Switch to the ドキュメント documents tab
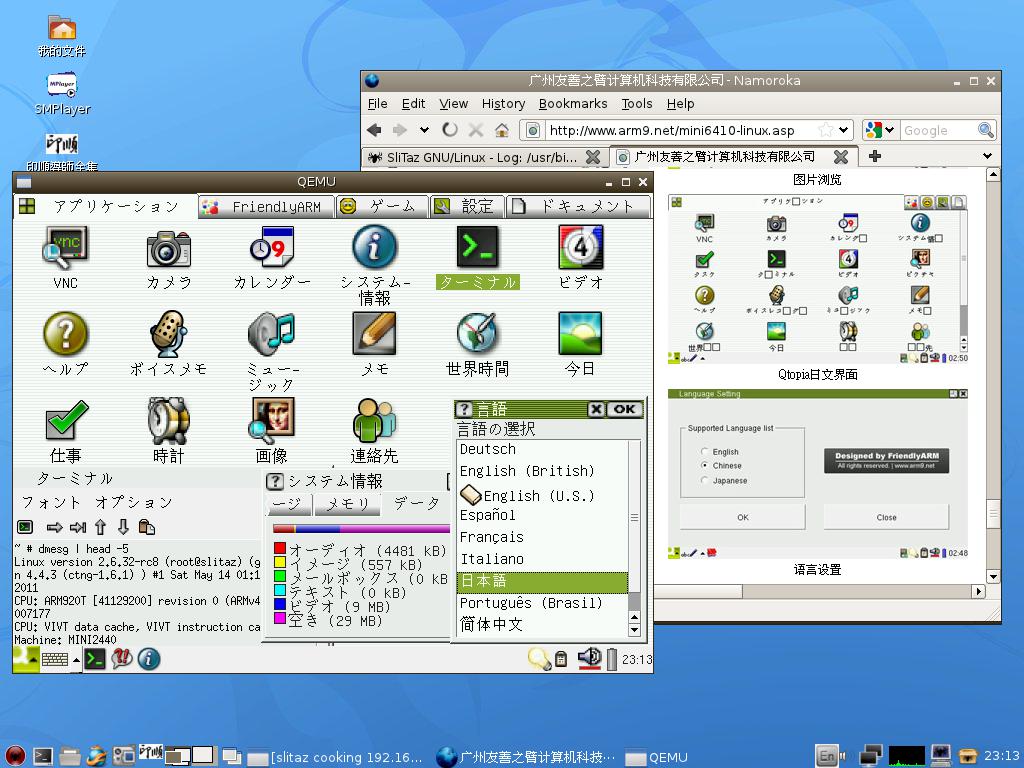 click(x=578, y=206)
